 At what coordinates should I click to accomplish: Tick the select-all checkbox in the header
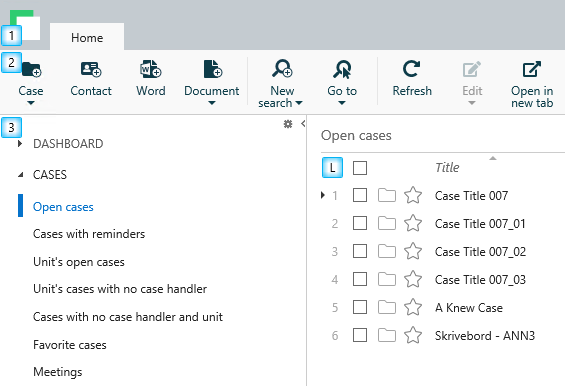point(360,168)
